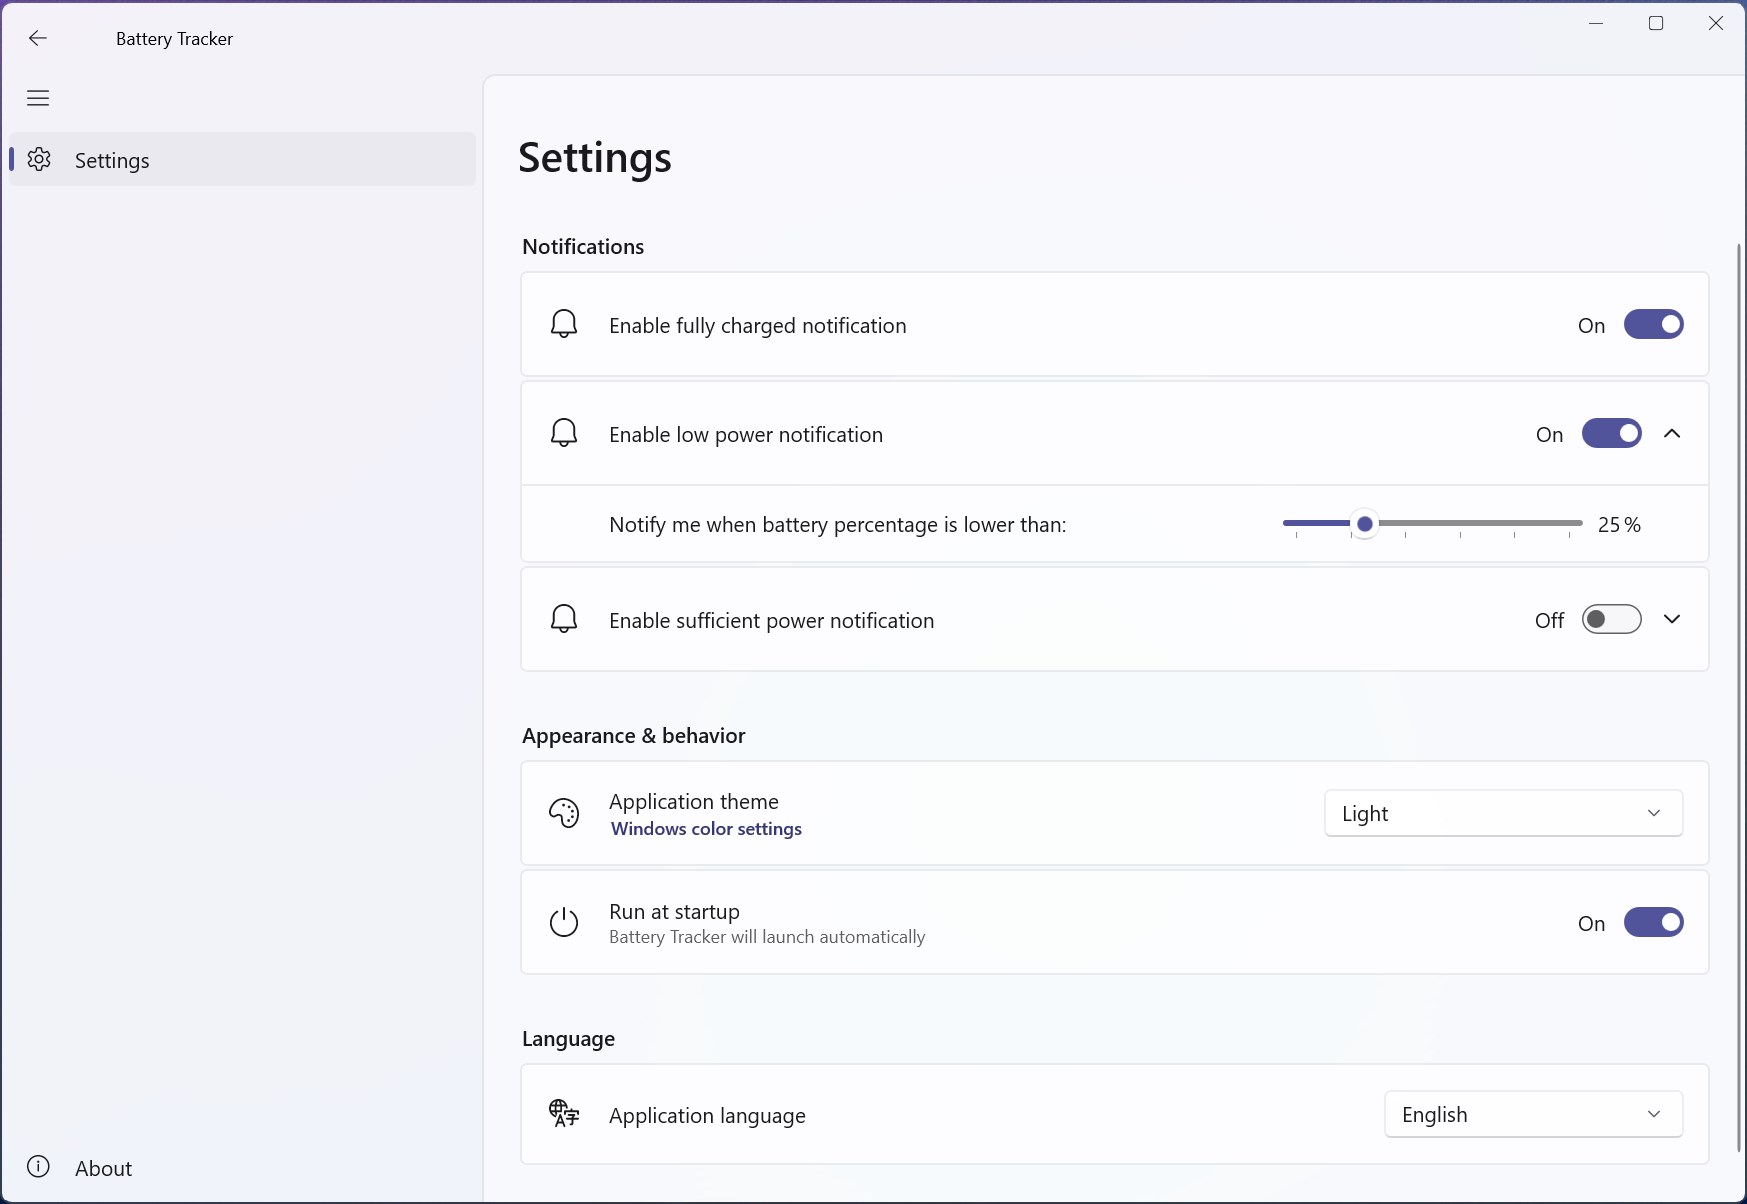Open the Application theme dropdown
Screen dimensions: 1747x1204
click(x=1503, y=813)
